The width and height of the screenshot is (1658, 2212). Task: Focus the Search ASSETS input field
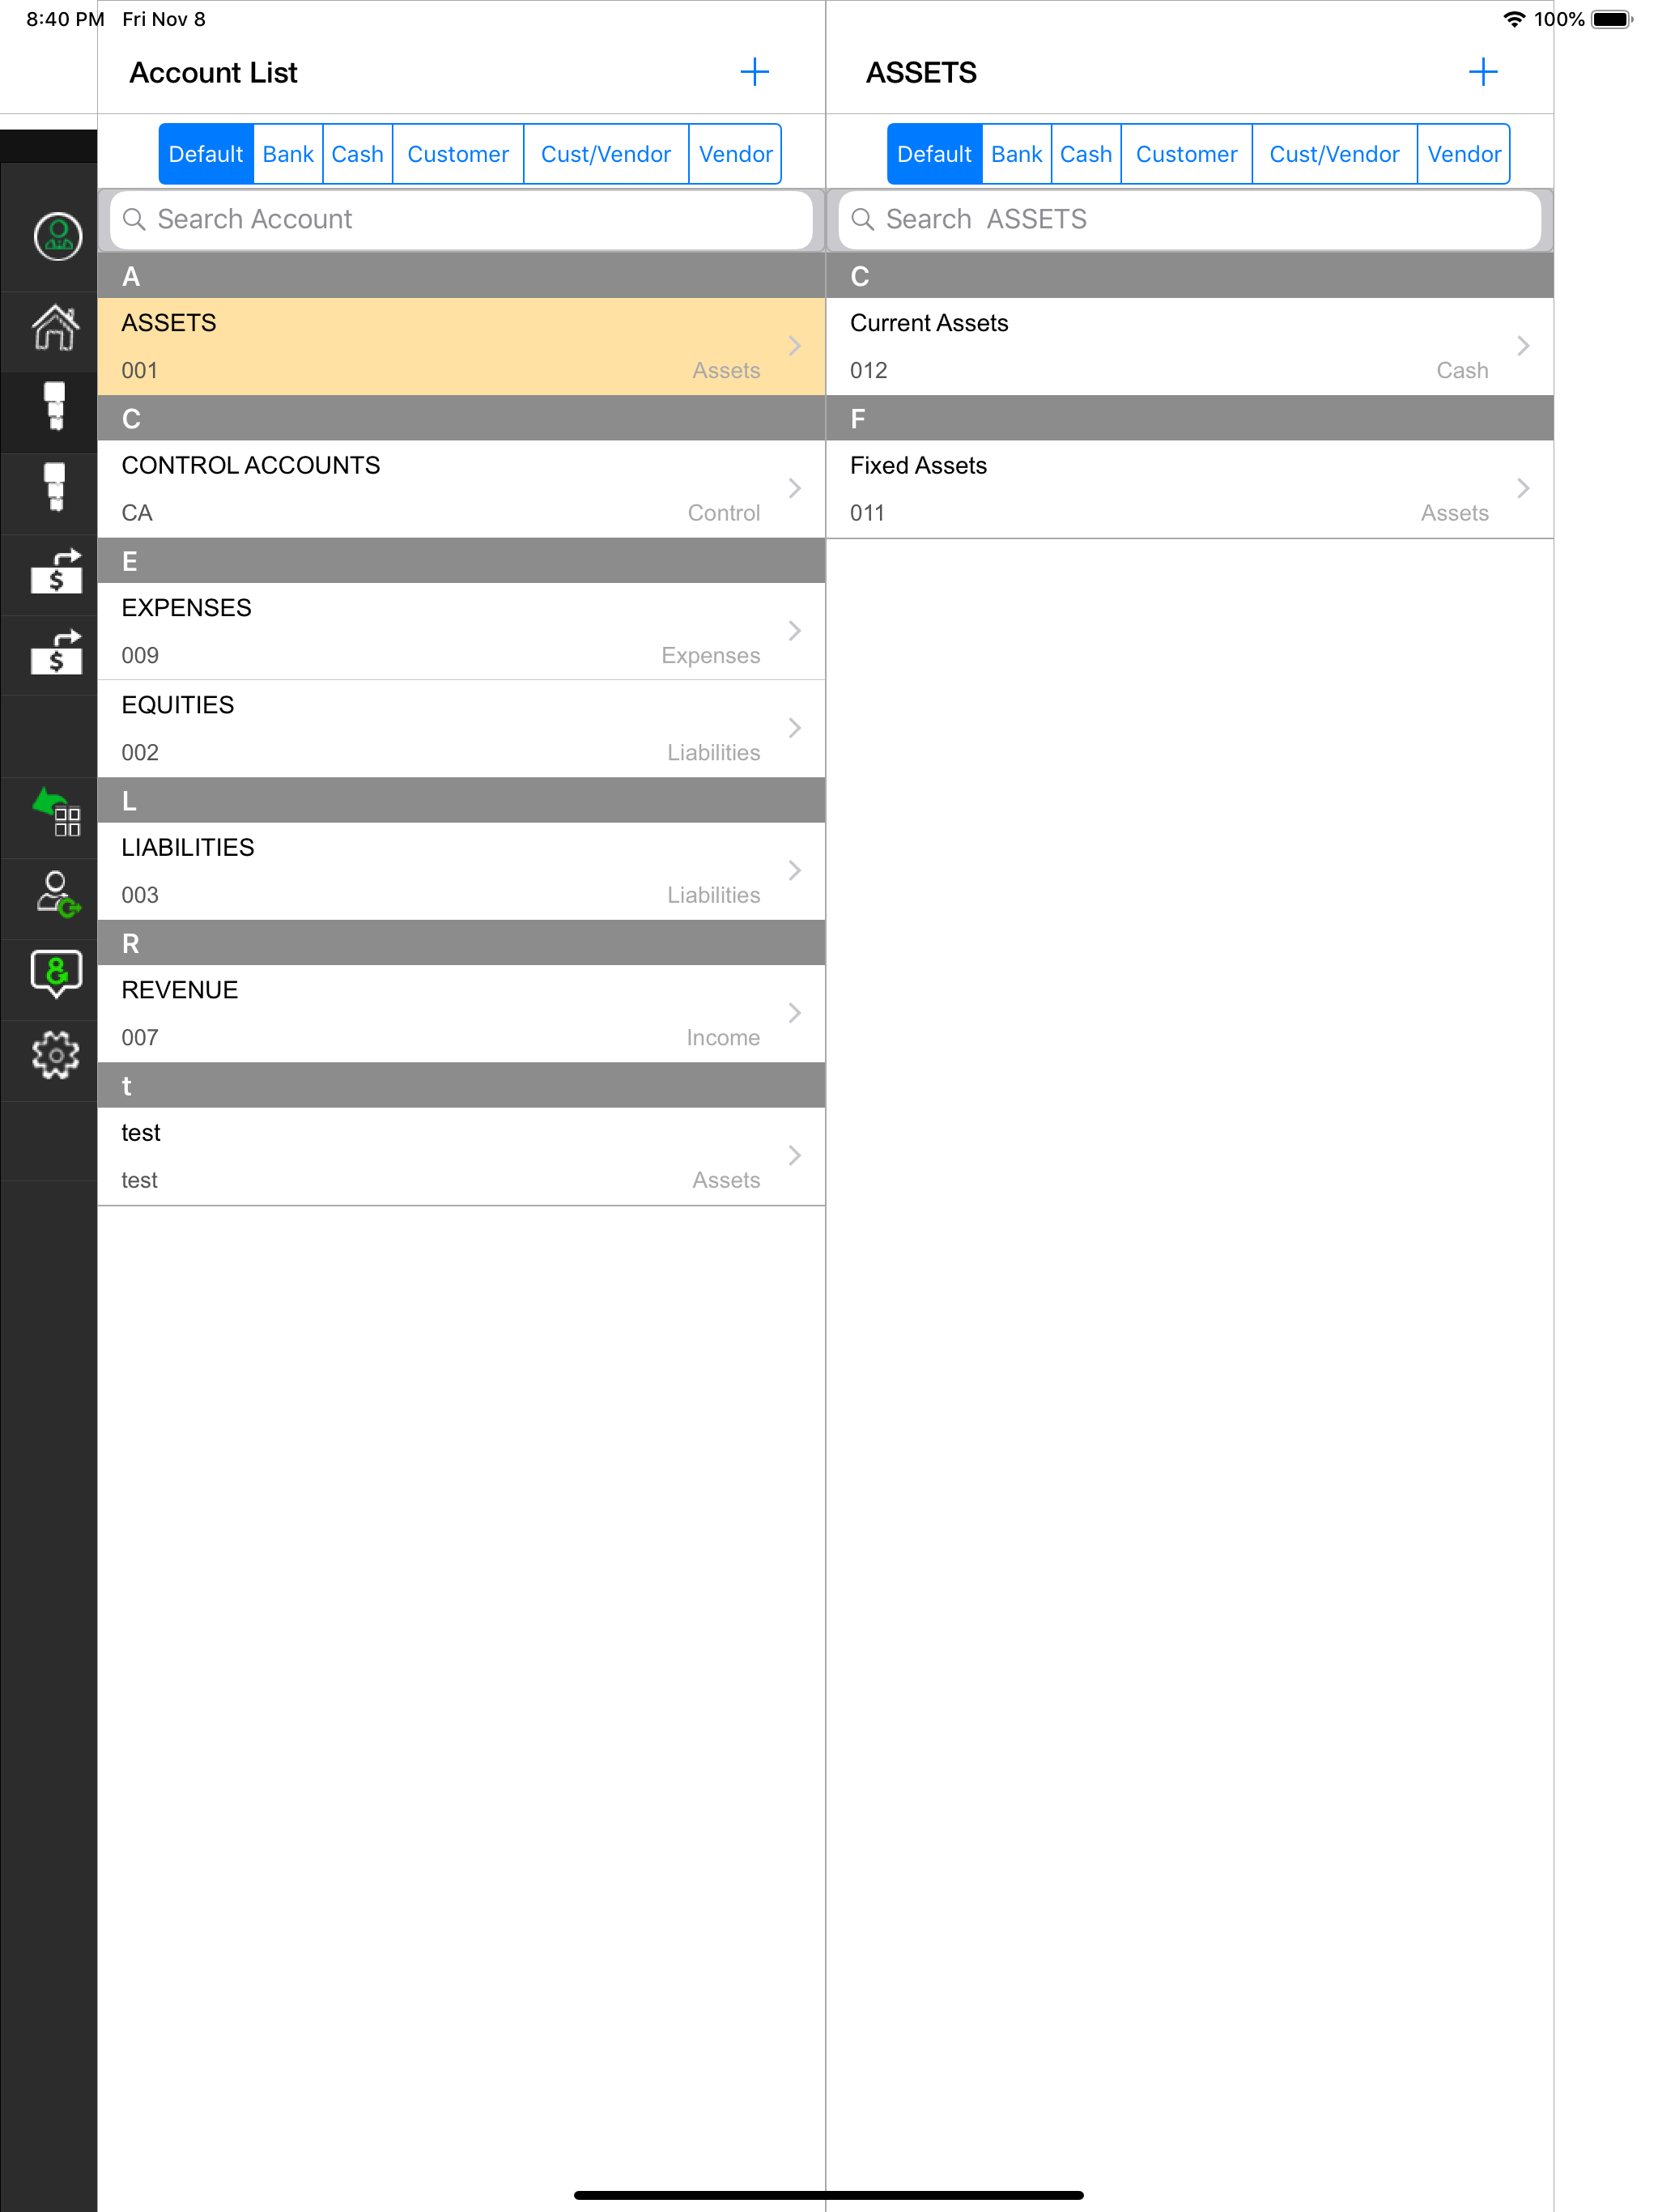point(1190,219)
